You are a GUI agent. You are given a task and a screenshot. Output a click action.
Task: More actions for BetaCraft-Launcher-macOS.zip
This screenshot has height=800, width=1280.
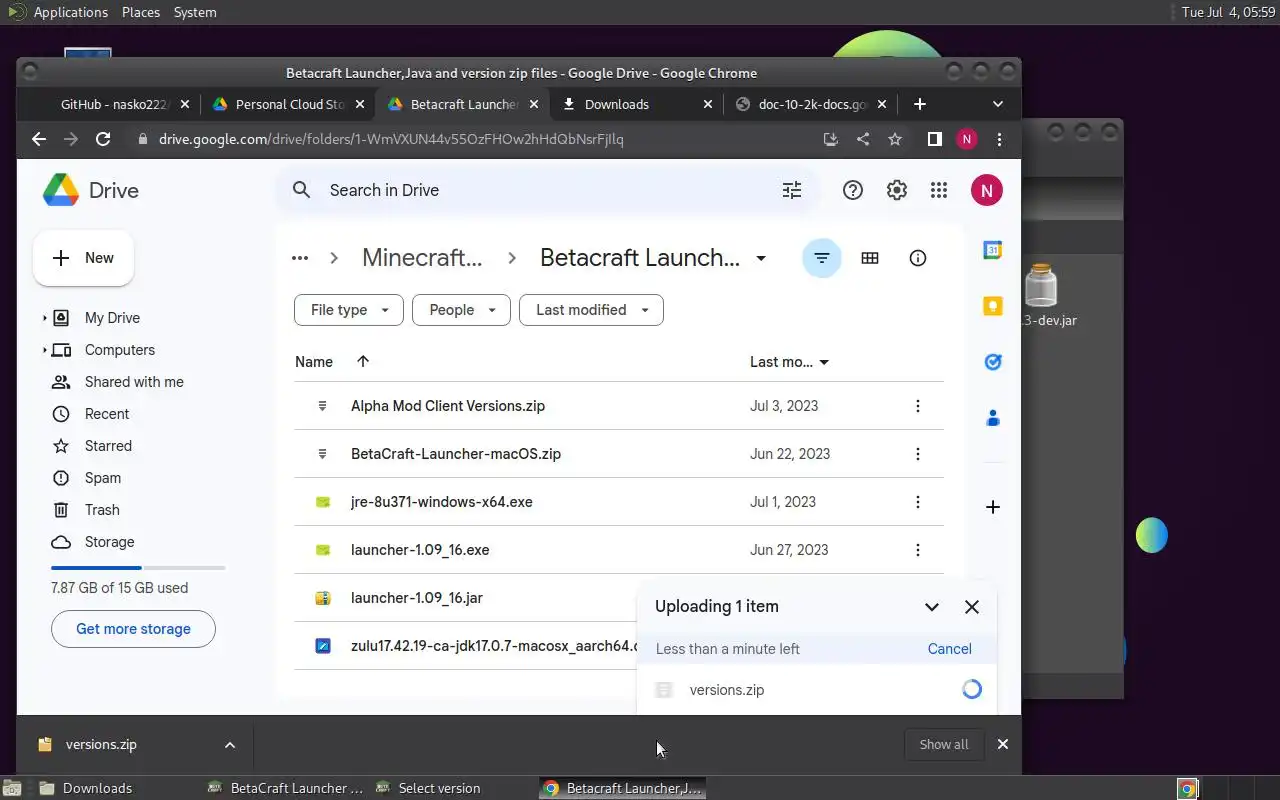pos(918,454)
